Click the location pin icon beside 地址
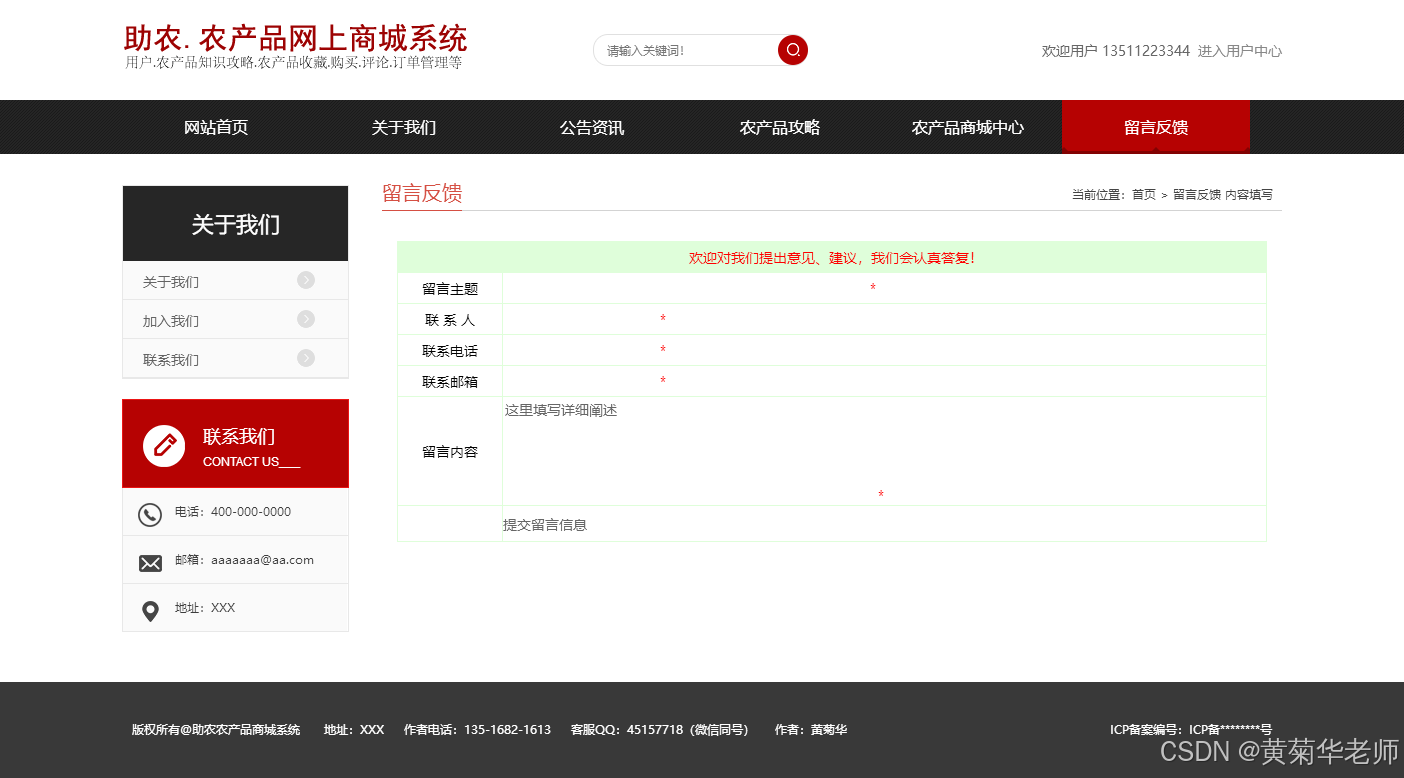Image resolution: width=1404 pixels, height=778 pixels. [150, 611]
